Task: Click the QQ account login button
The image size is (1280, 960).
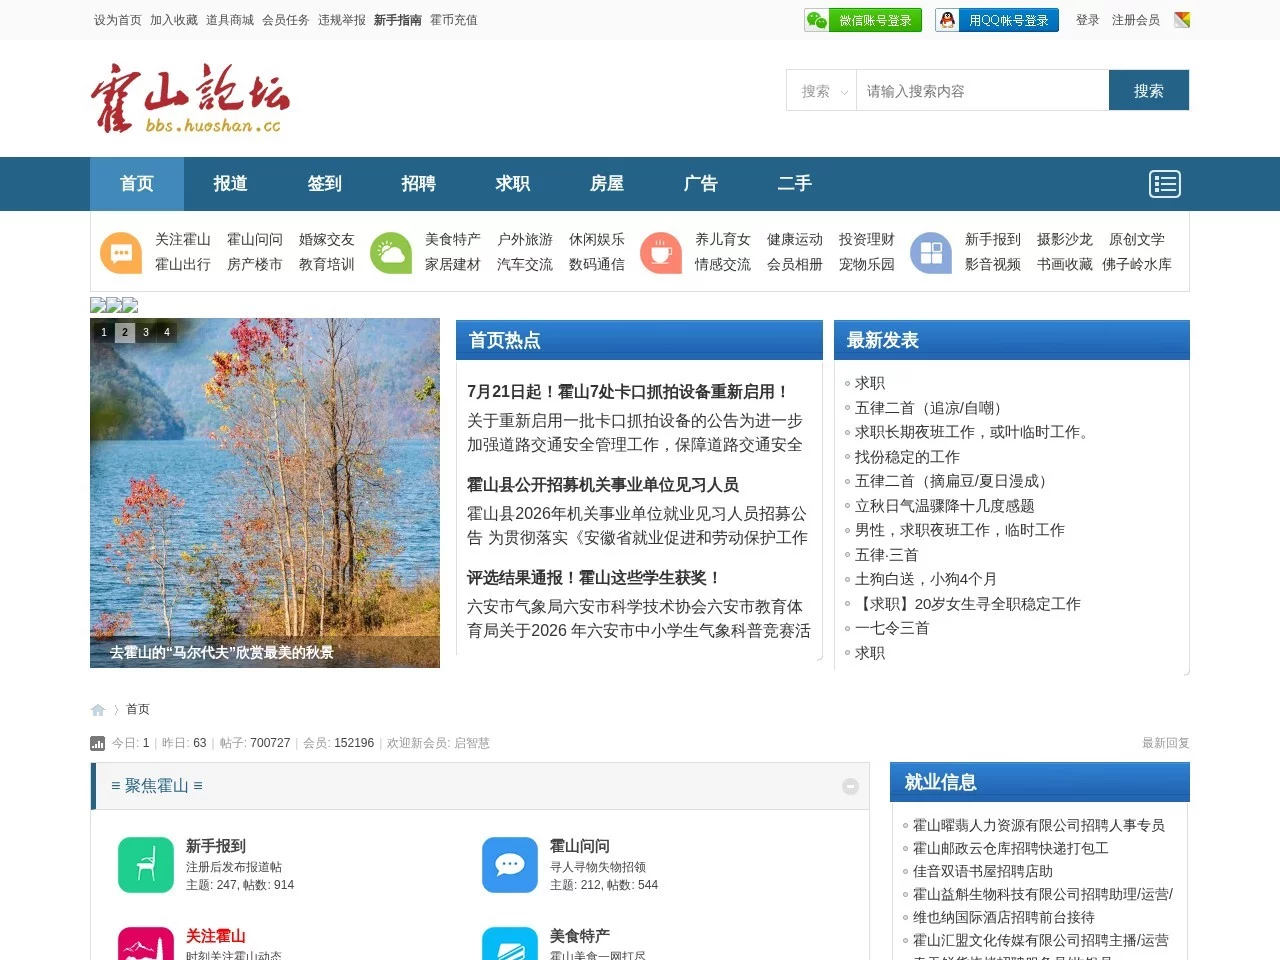Action: click(x=997, y=20)
